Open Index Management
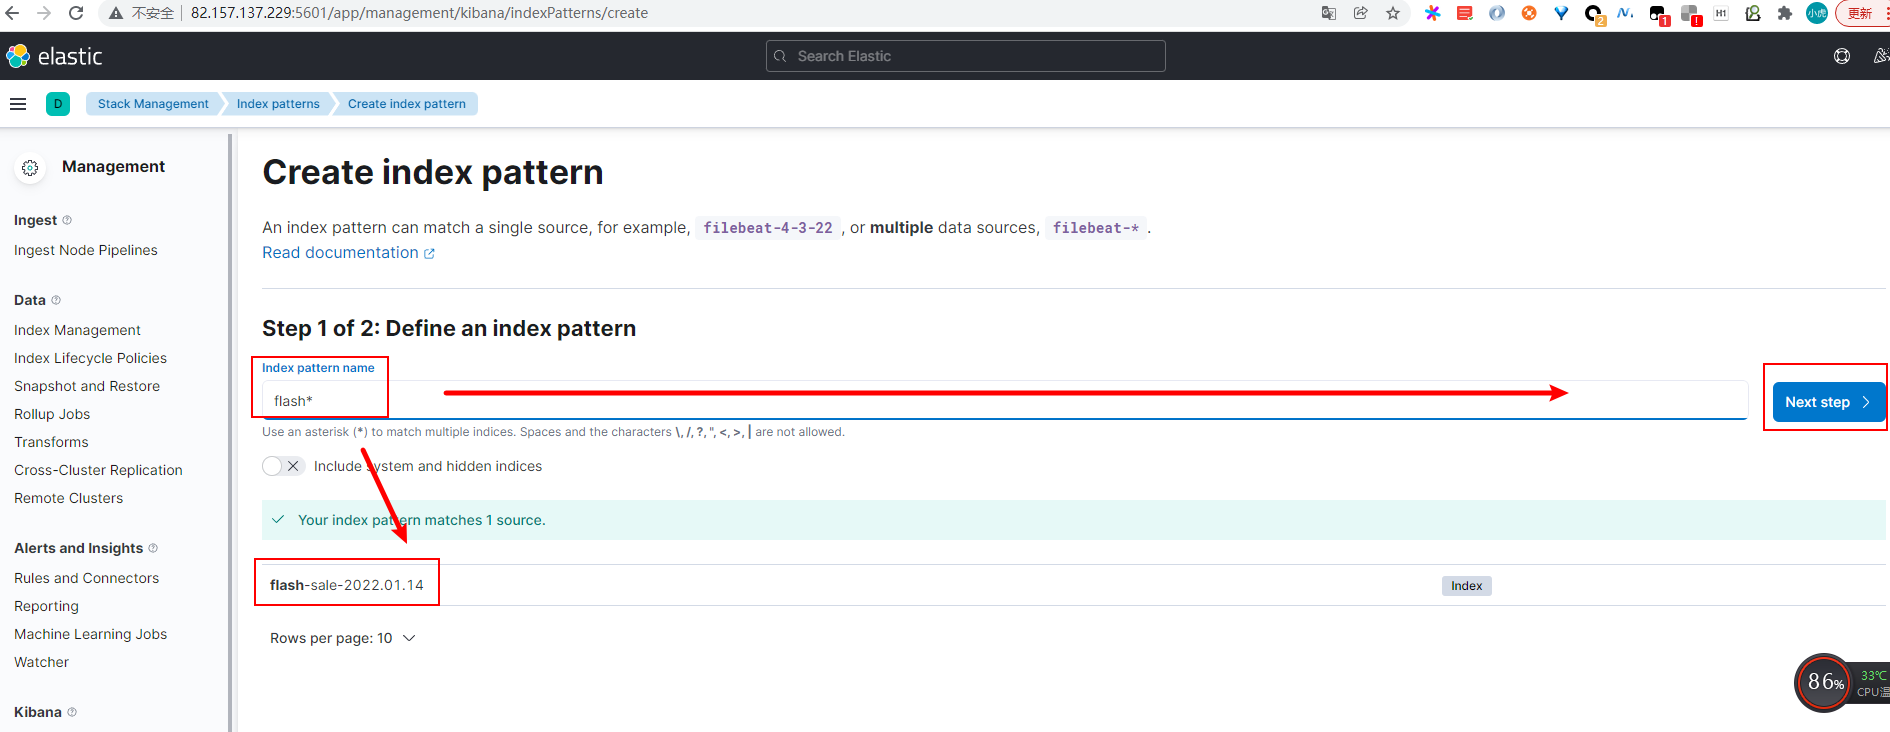1890x732 pixels. pos(77,330)
